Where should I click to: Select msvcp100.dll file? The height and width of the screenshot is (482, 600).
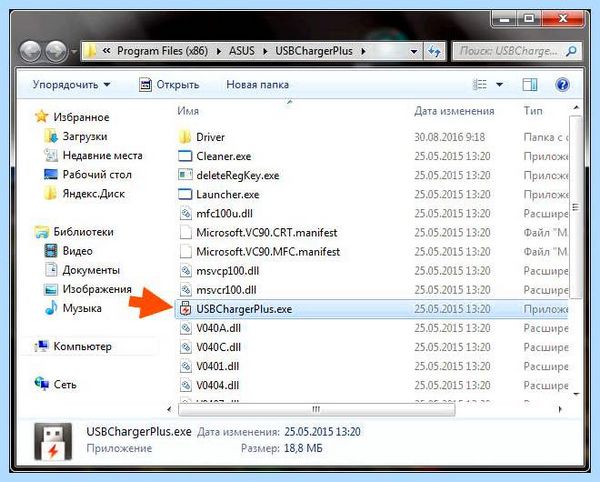coord(228,271)
